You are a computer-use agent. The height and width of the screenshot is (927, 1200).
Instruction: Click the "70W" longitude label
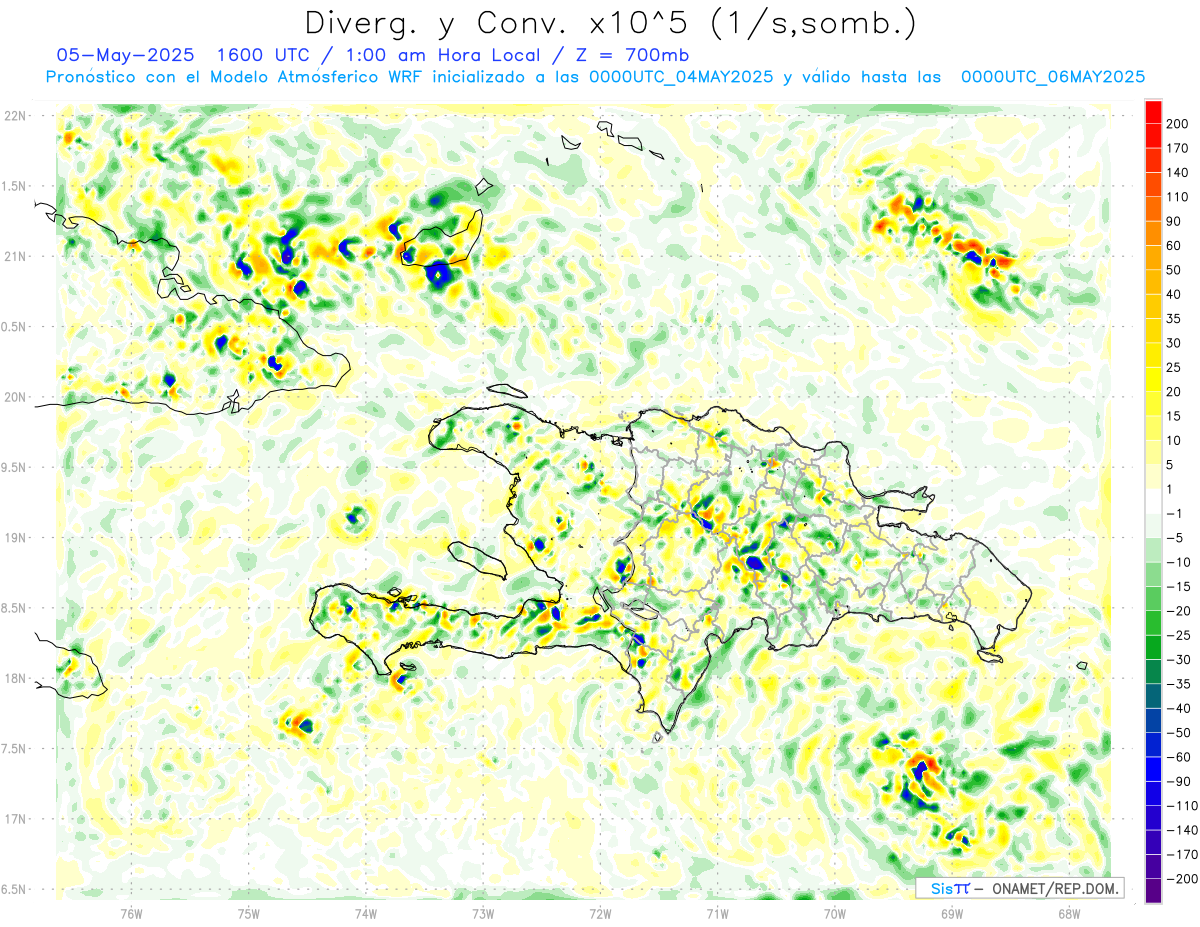point(835,914)
